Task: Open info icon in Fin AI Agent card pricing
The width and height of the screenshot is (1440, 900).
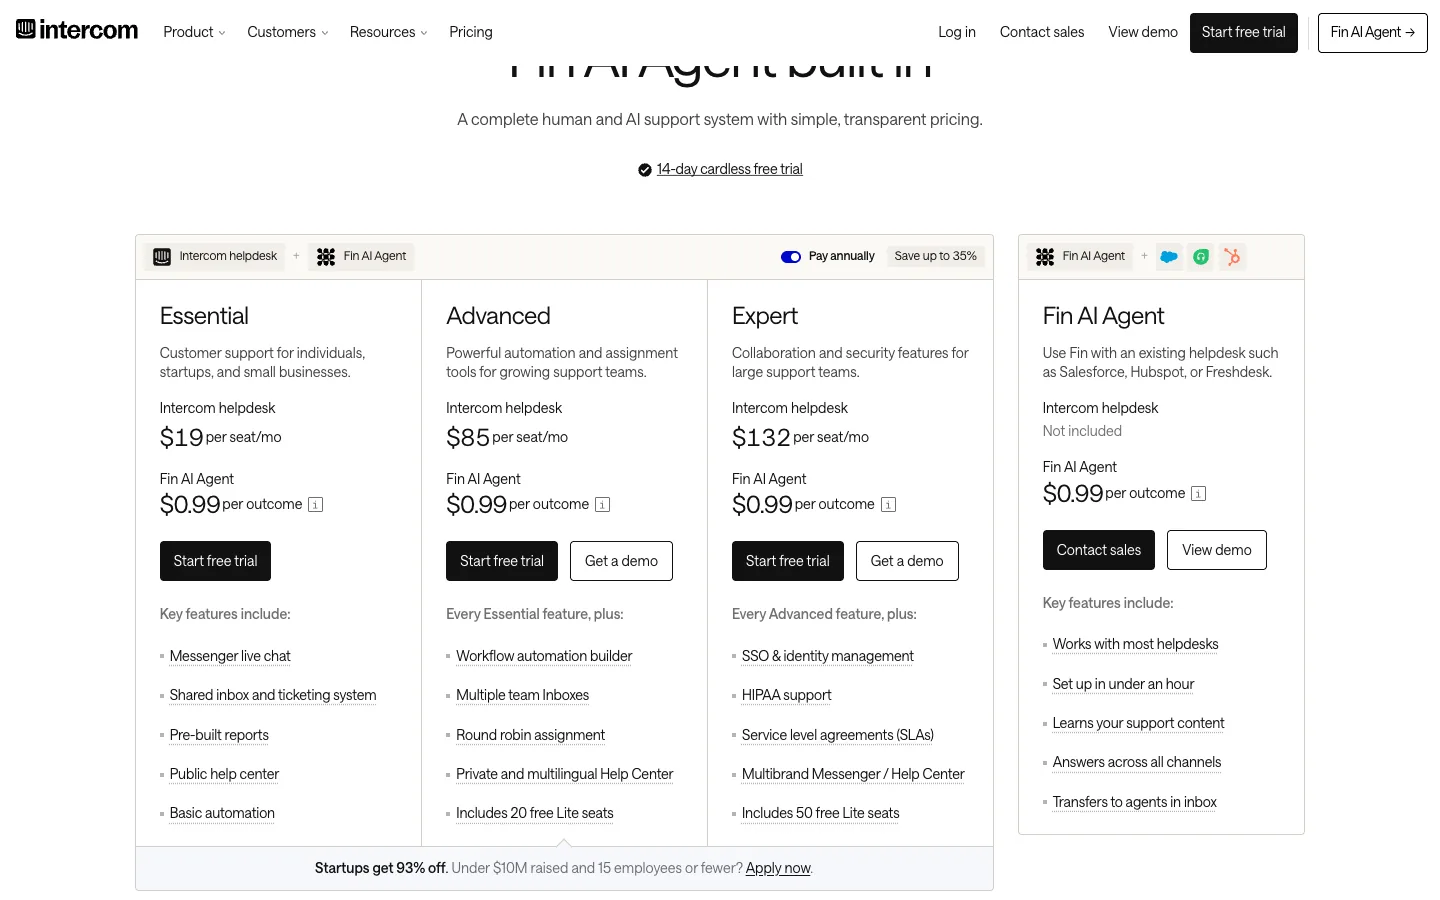Action: [1199, 494]
